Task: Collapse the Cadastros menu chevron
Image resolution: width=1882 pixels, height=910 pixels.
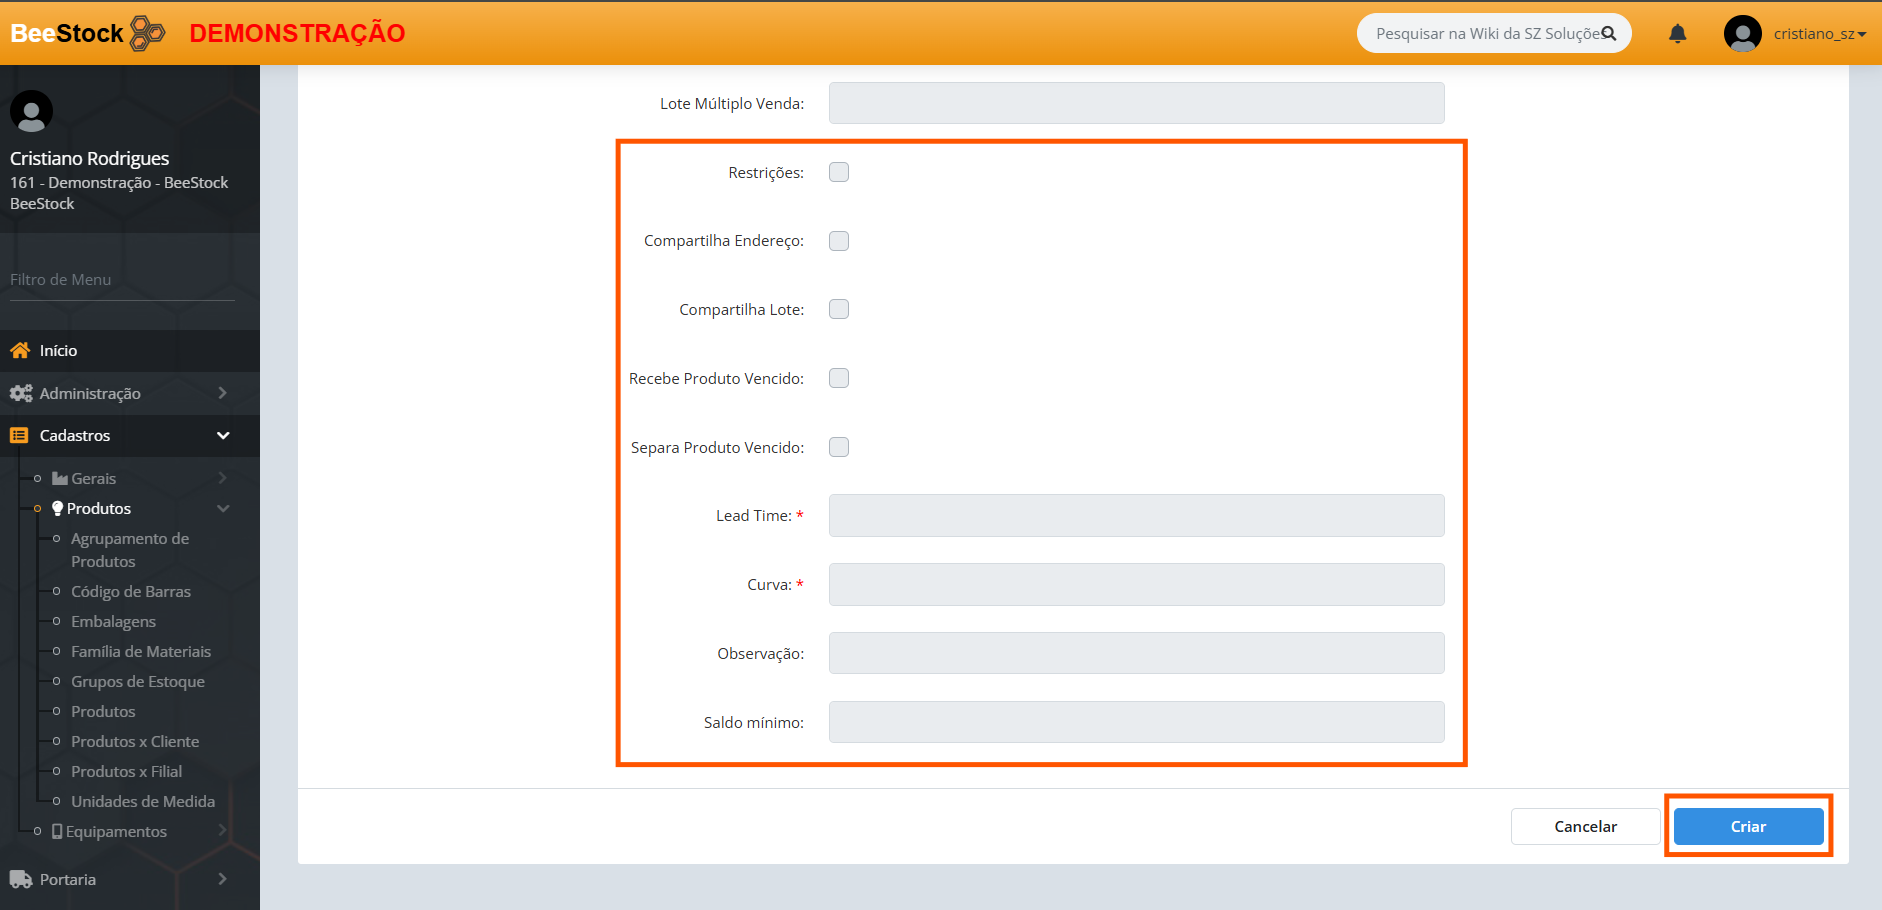Action: [223, 435]
